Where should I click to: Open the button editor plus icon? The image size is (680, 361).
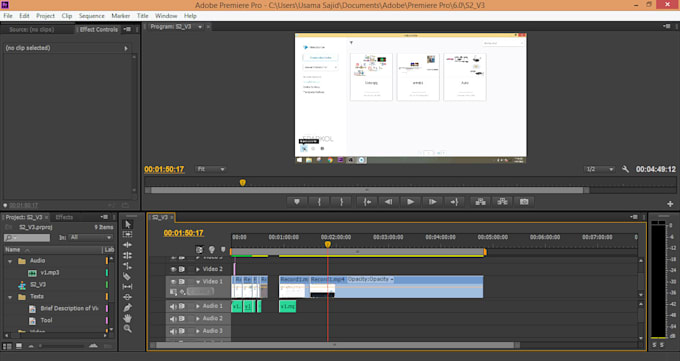[x=670, y=203]
